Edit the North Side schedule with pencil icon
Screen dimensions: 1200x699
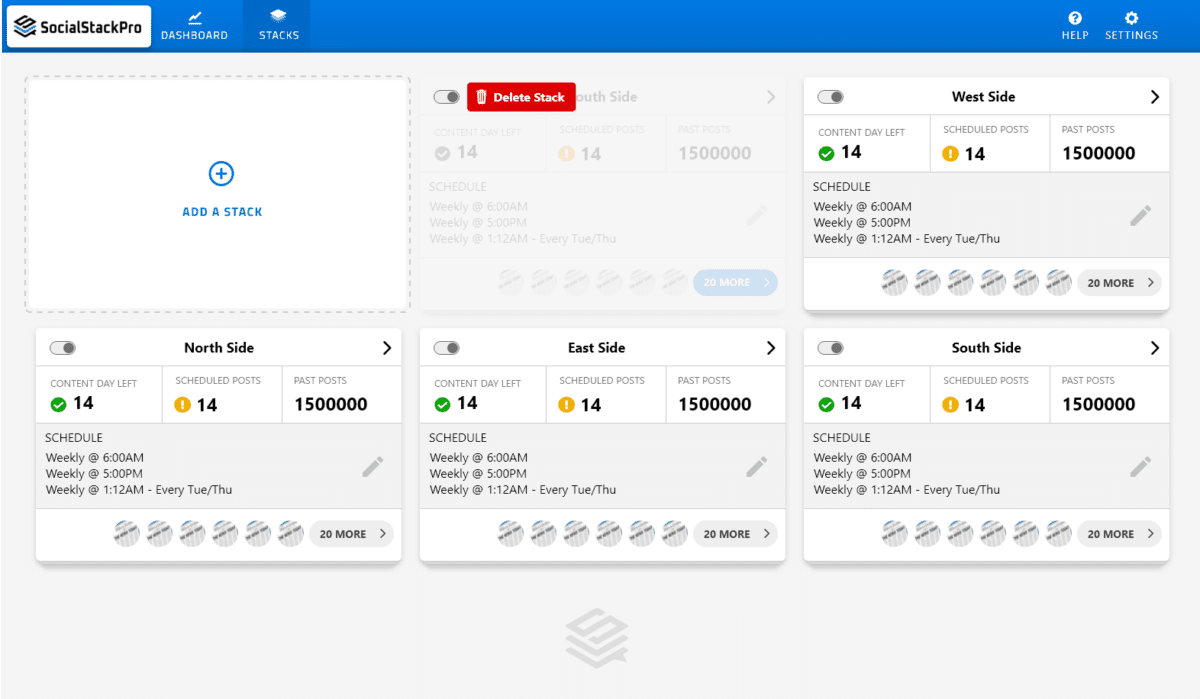[x=372, y=466]
